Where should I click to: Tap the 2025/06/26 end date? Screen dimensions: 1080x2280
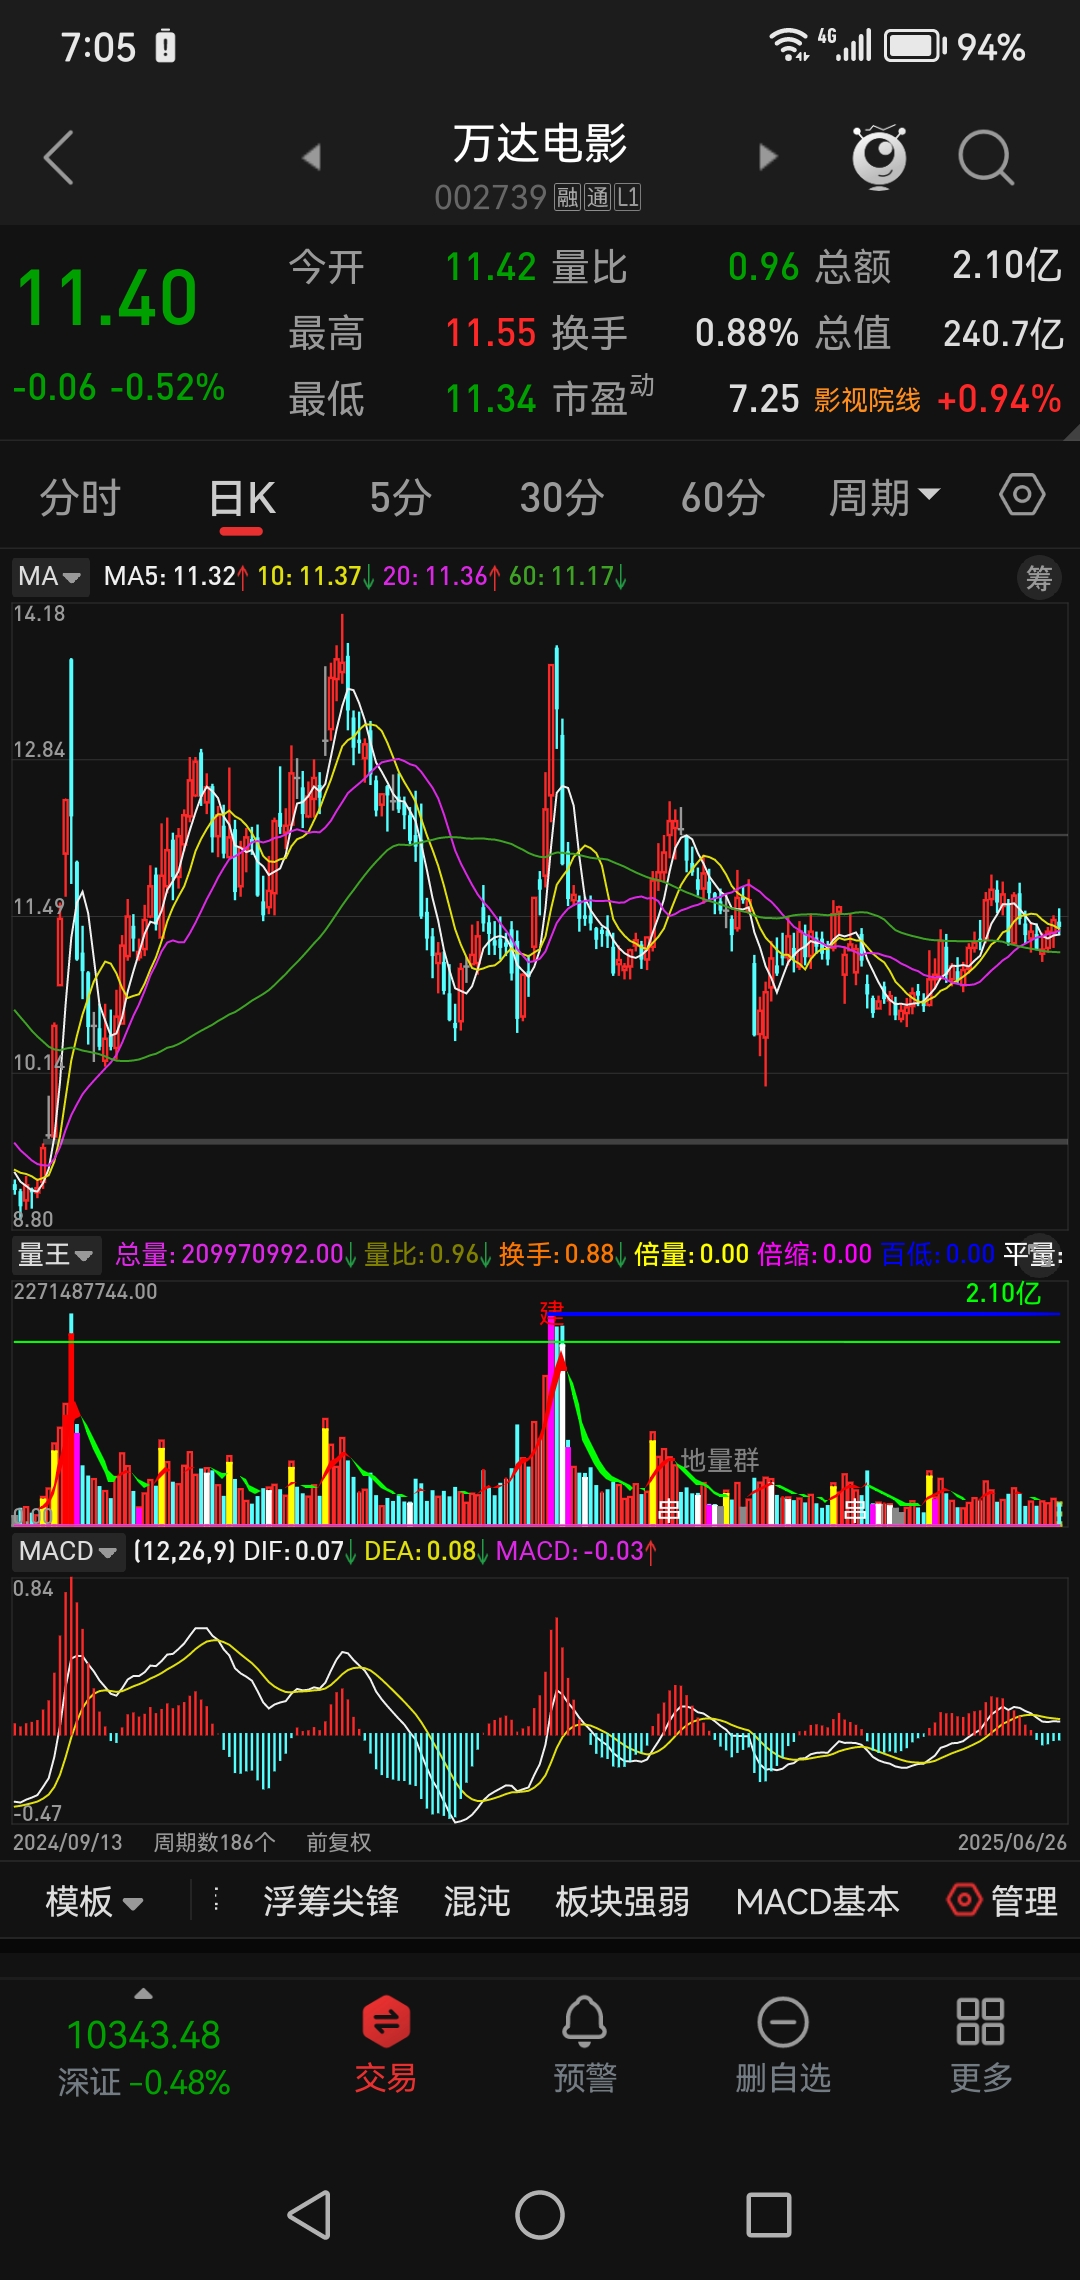1012,1842
